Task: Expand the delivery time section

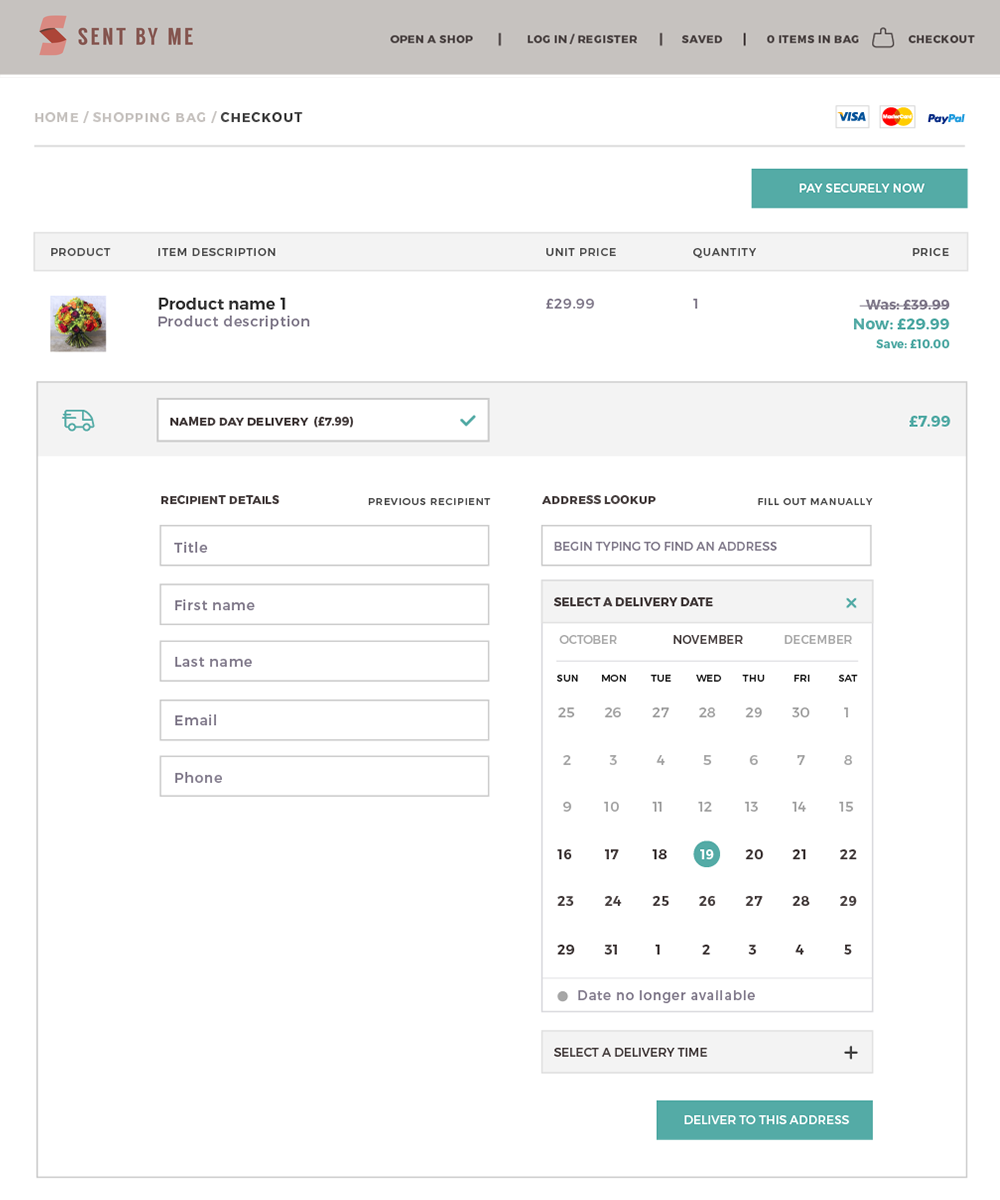Action: (851, 1052)
